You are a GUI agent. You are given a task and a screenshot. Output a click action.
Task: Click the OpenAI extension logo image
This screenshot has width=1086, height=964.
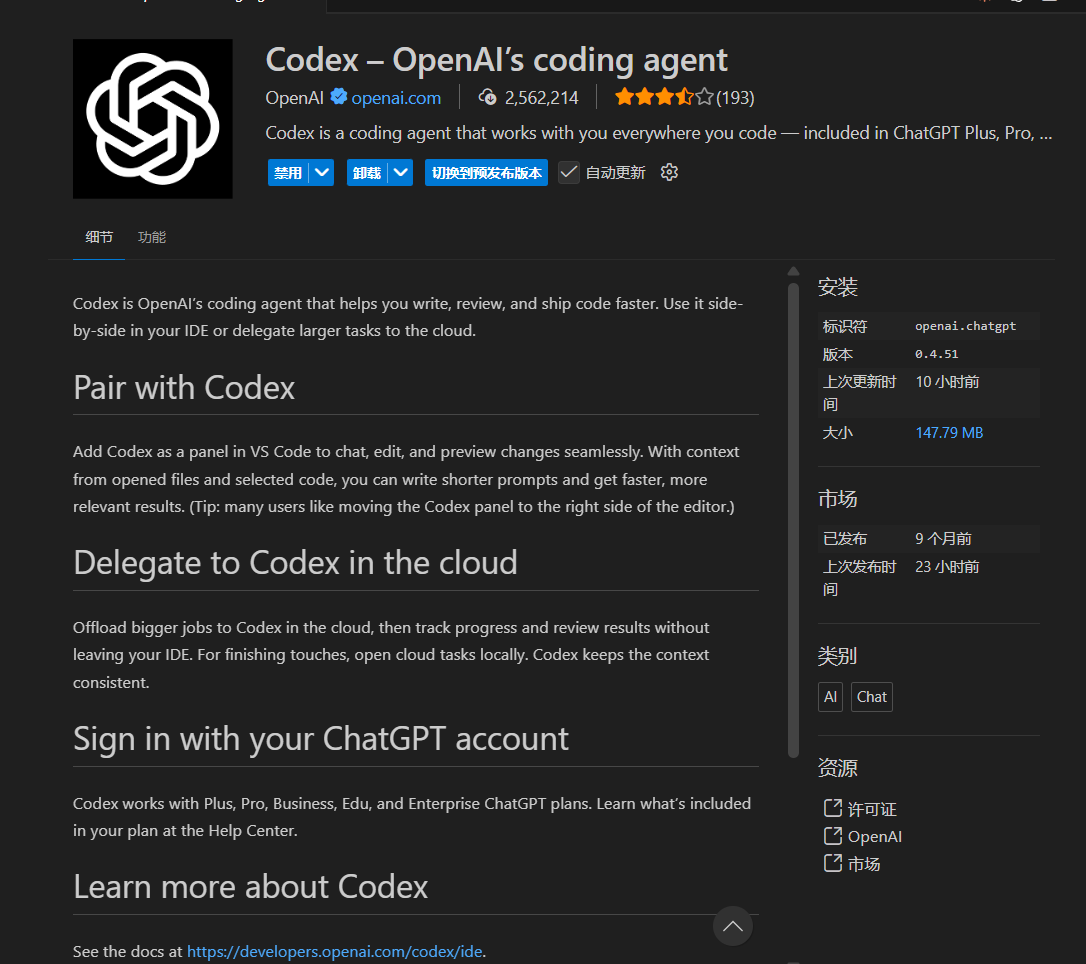[x=152, y=118]
